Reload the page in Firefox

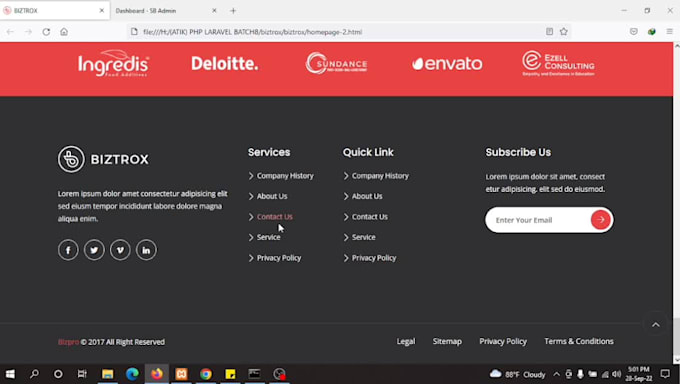46,32
